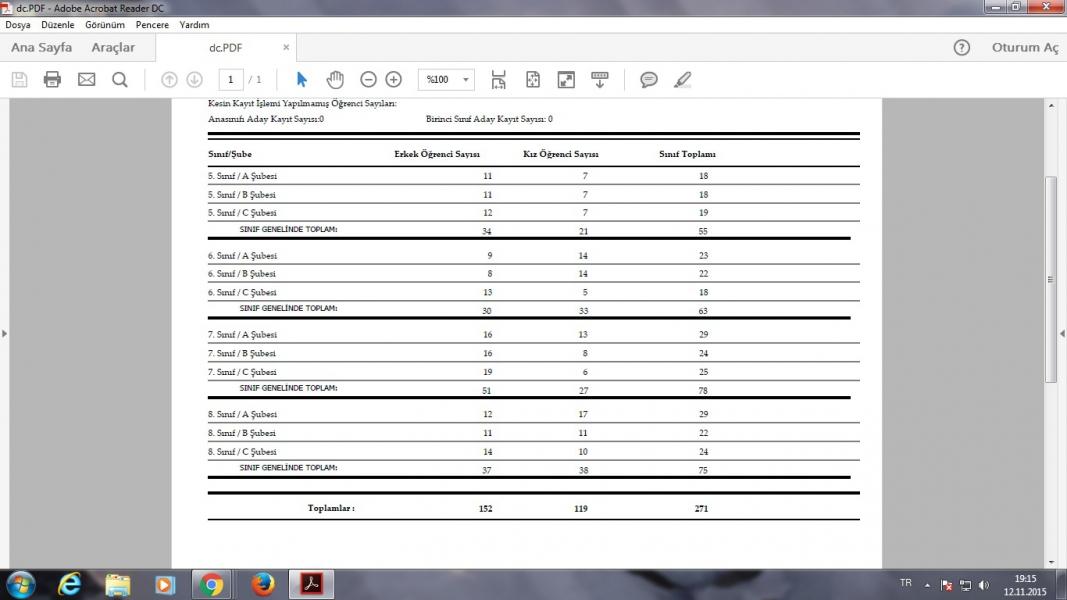Open the search magnifier tool
1067x600 pixels.
[120, 80]
